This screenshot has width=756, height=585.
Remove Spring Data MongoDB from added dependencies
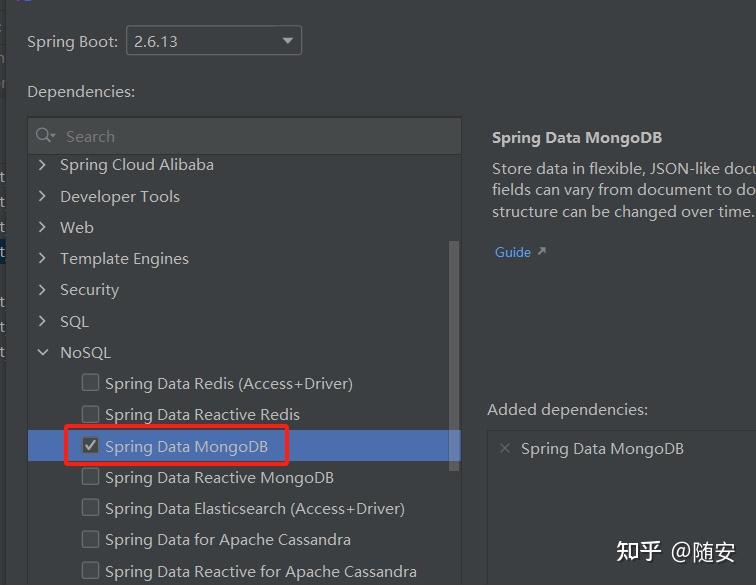tap(504, 449)
